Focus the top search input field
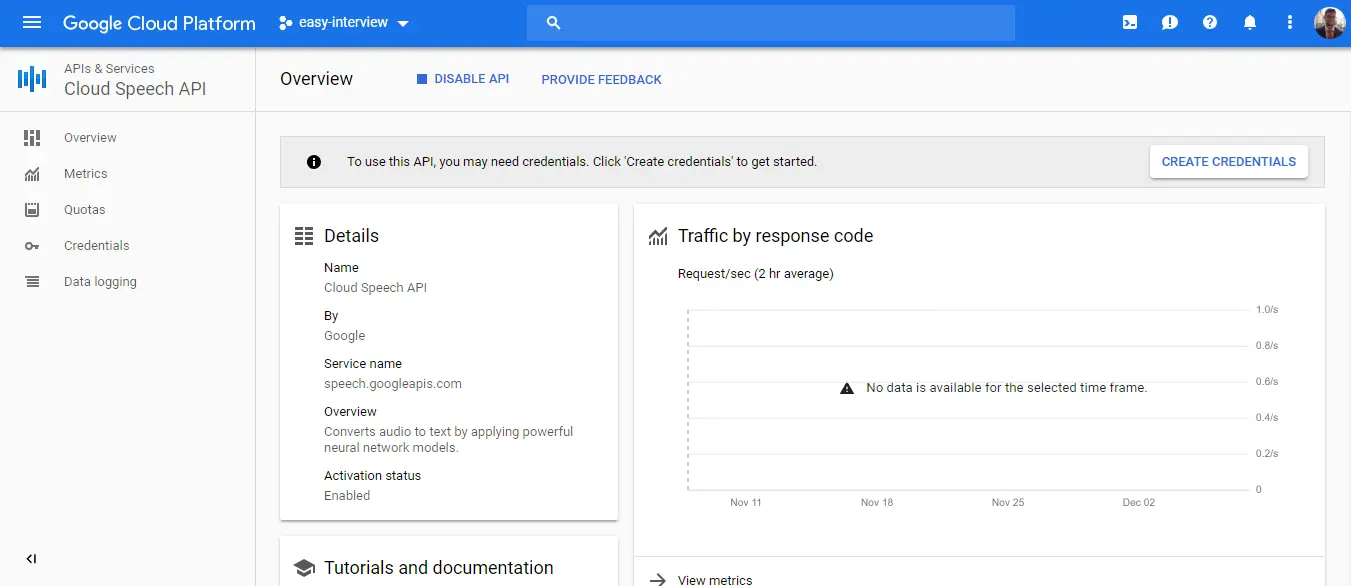The height and width of the screenshot is (586, 1351). 770,23
